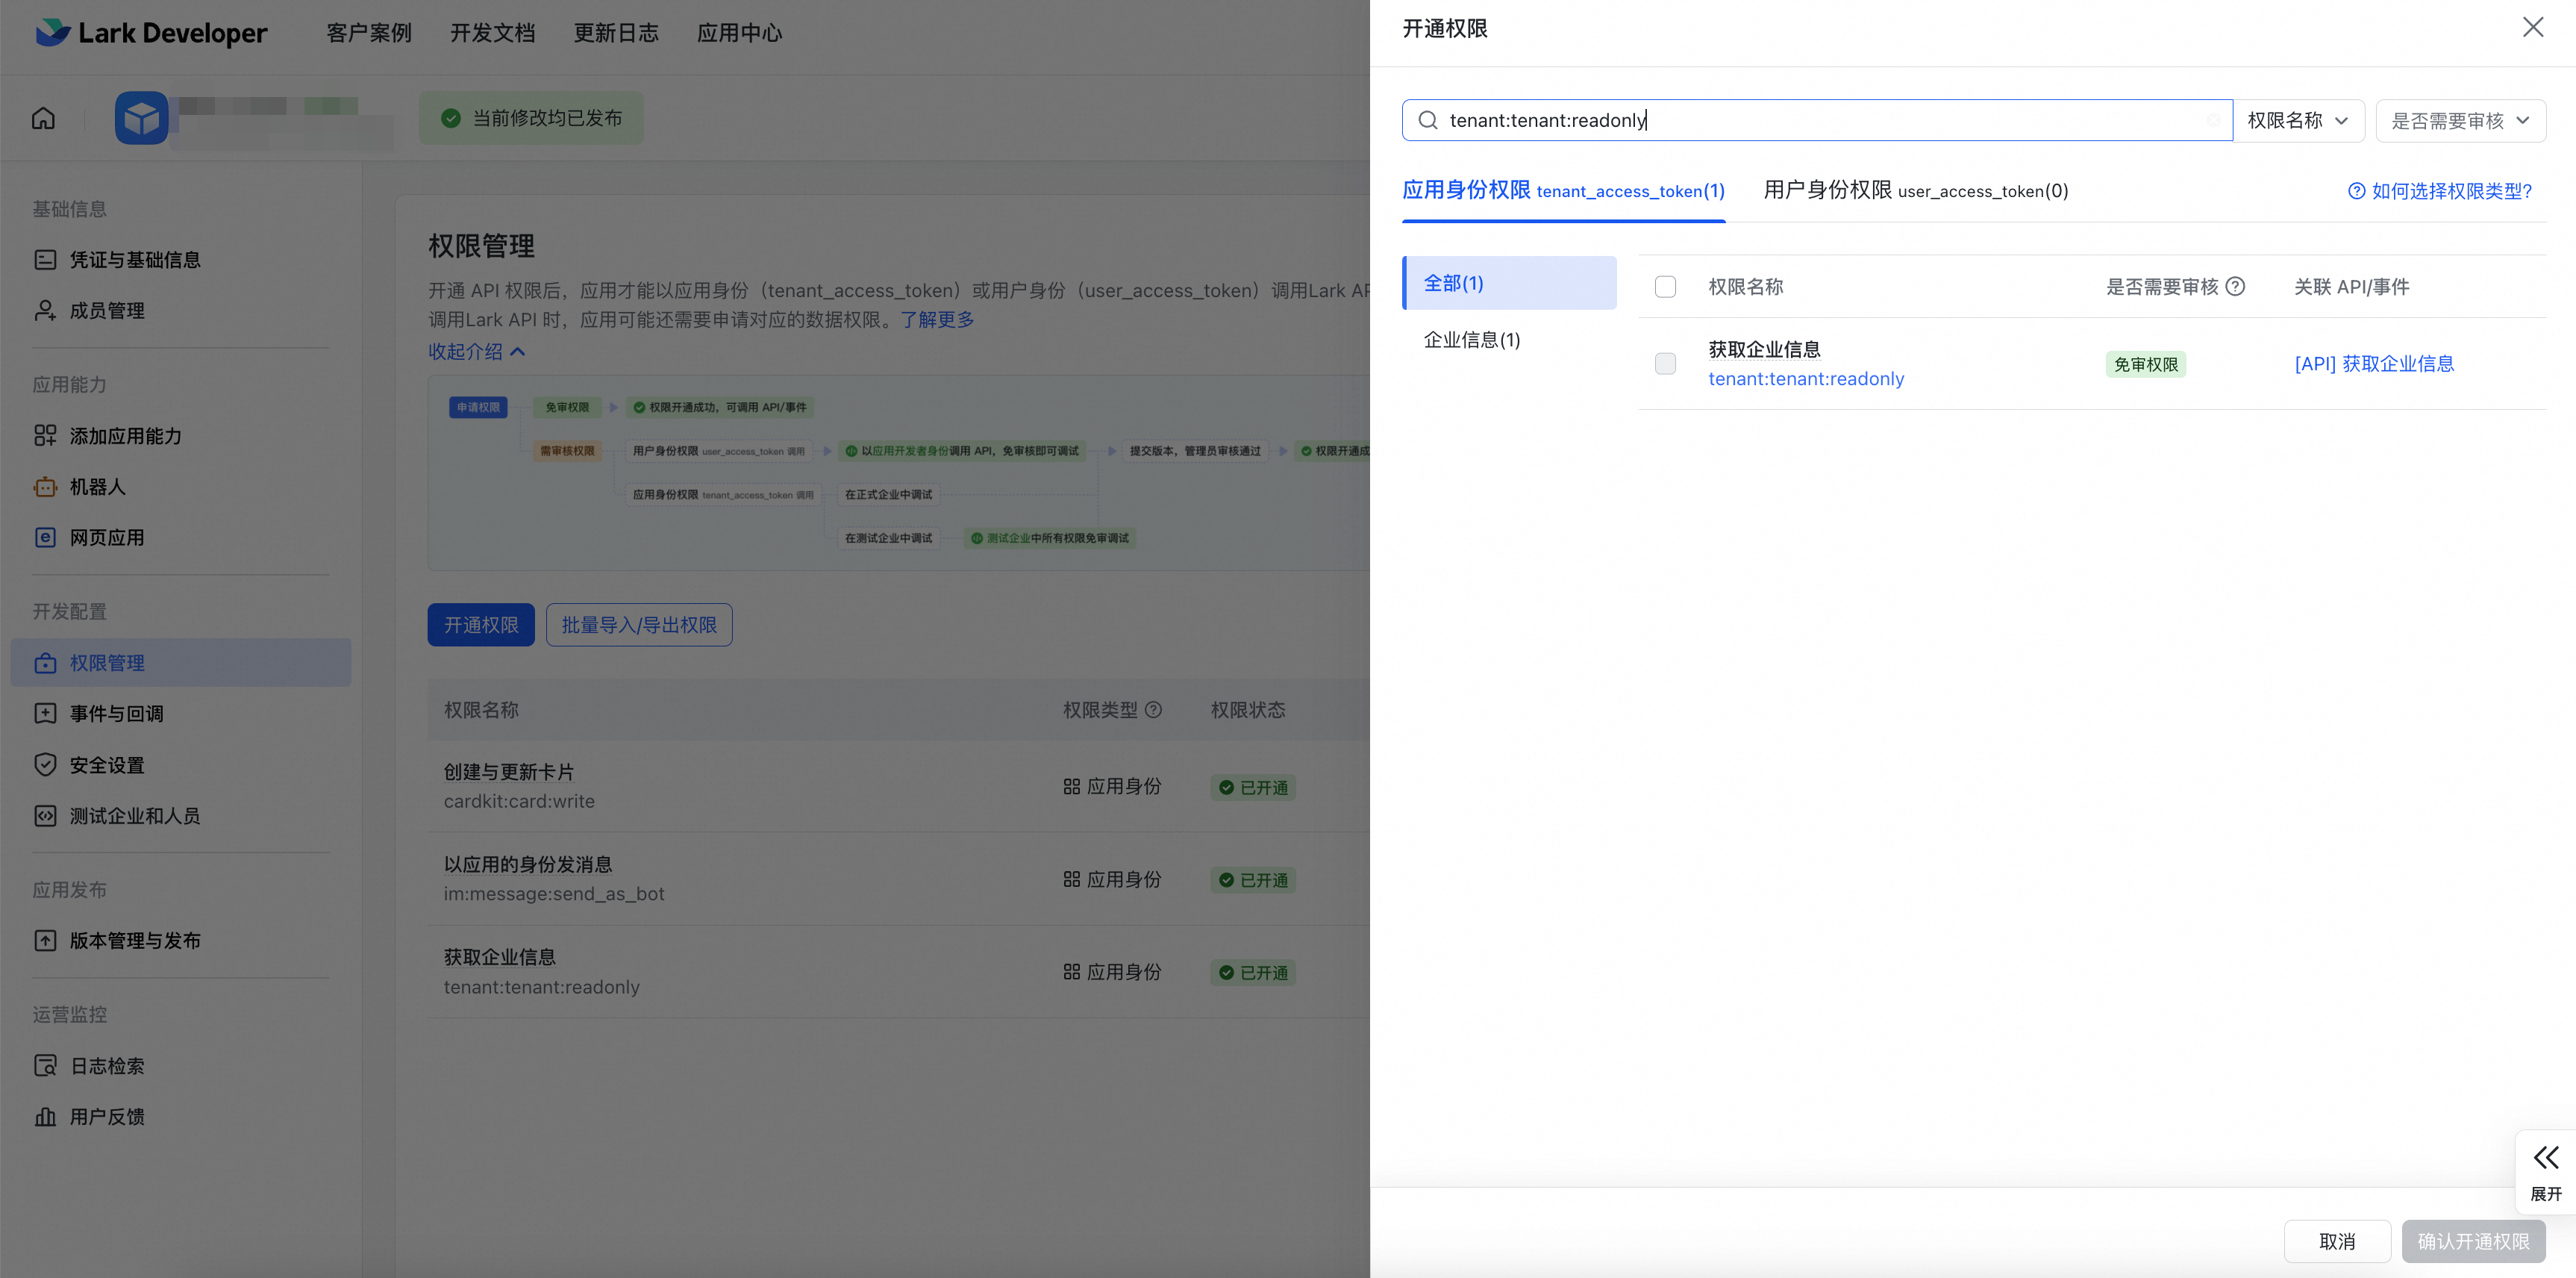Image resolution: width=2576 pixels, height=1278 pixels.
Task: Close the 开通权限 panel
Action: (2532, 27)
